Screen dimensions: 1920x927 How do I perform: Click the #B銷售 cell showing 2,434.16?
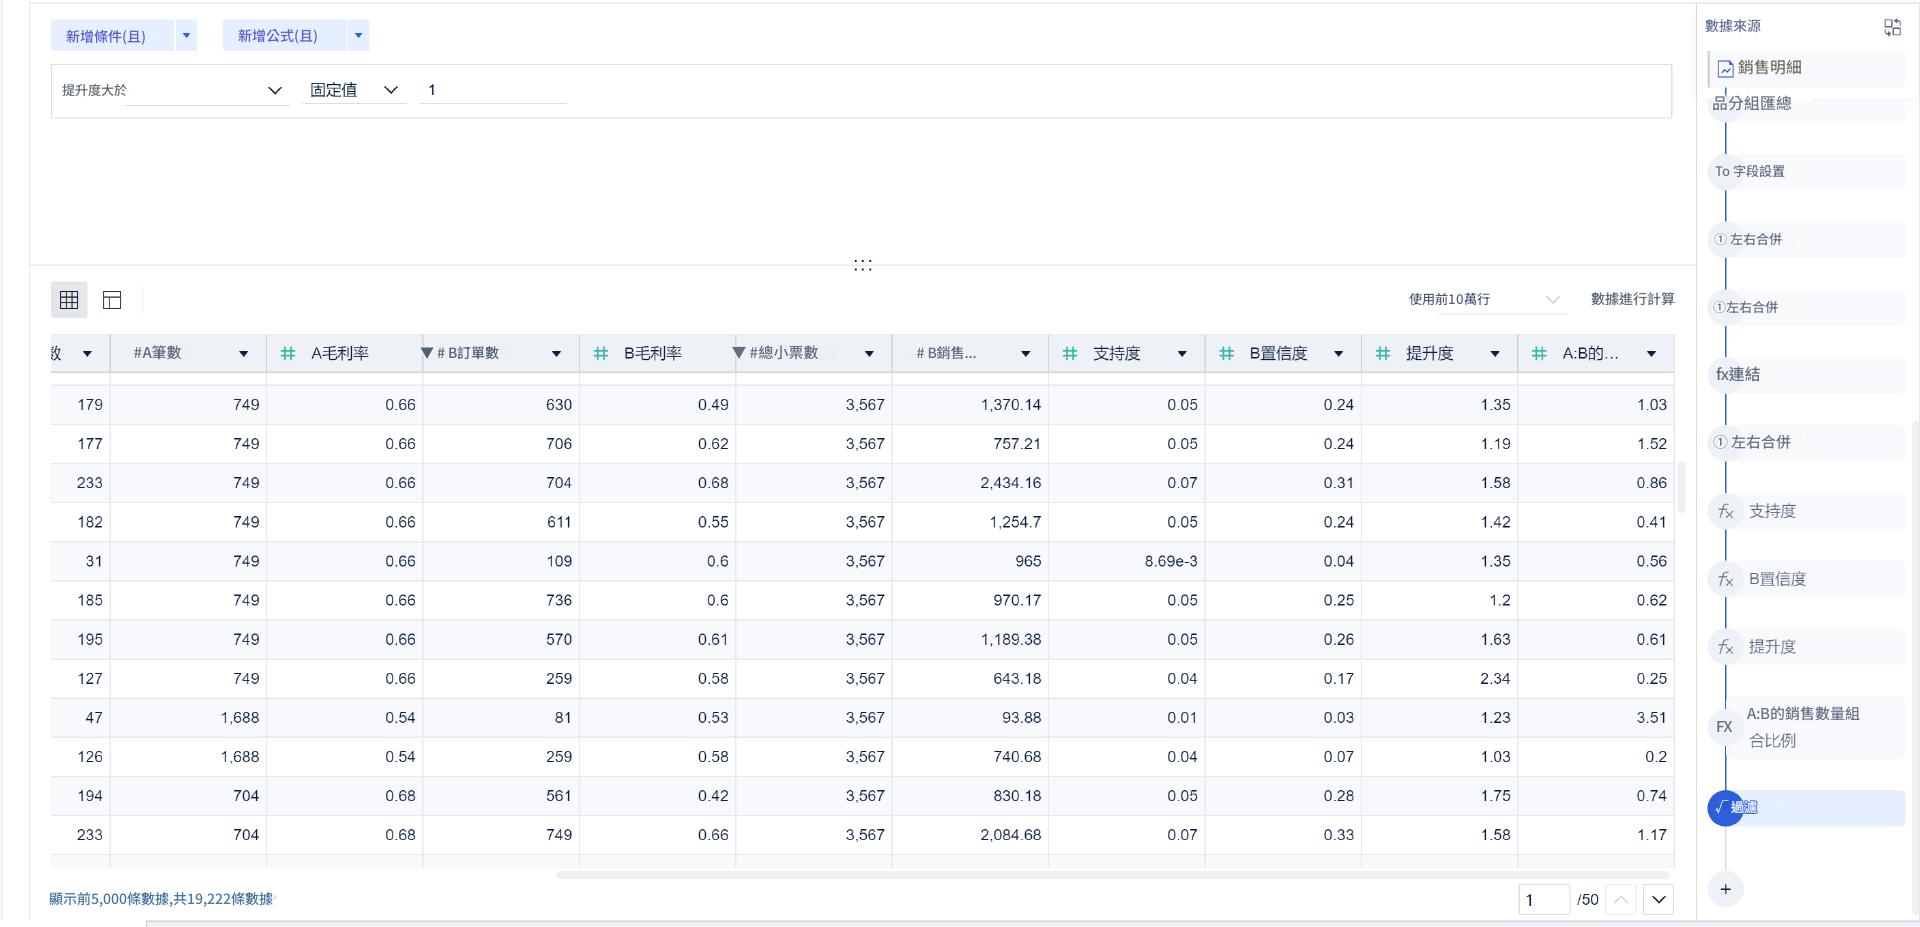(970, 483)
